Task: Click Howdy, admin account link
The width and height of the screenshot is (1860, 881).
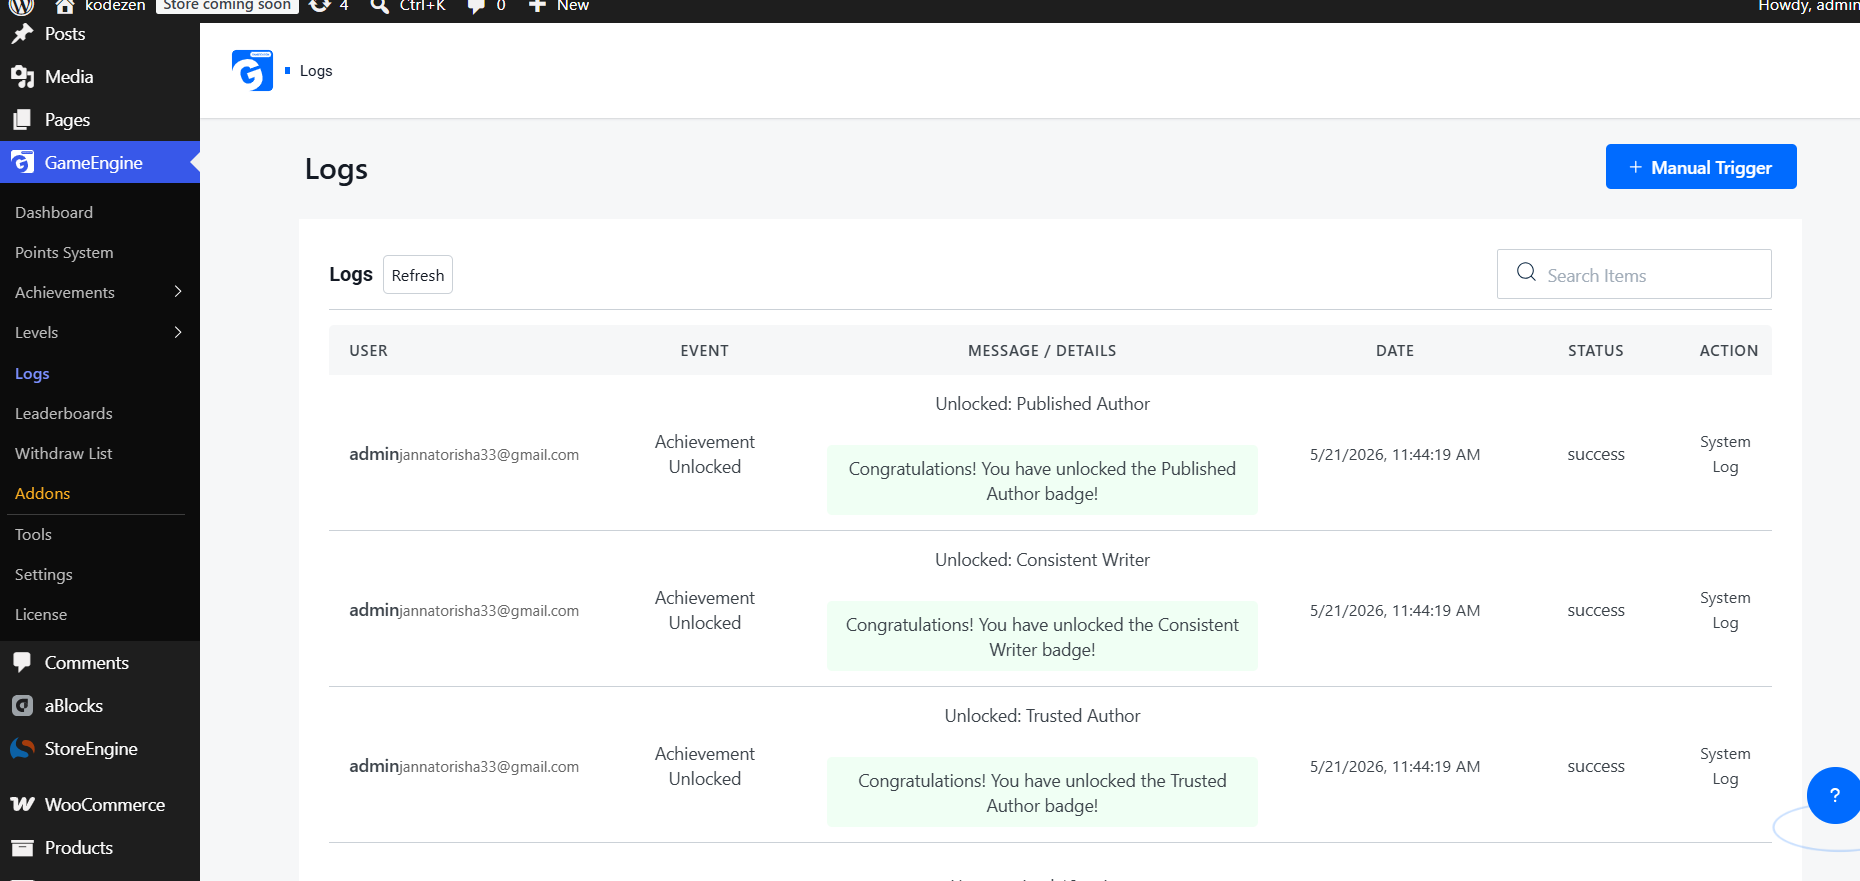Action: coord(1808,6)
